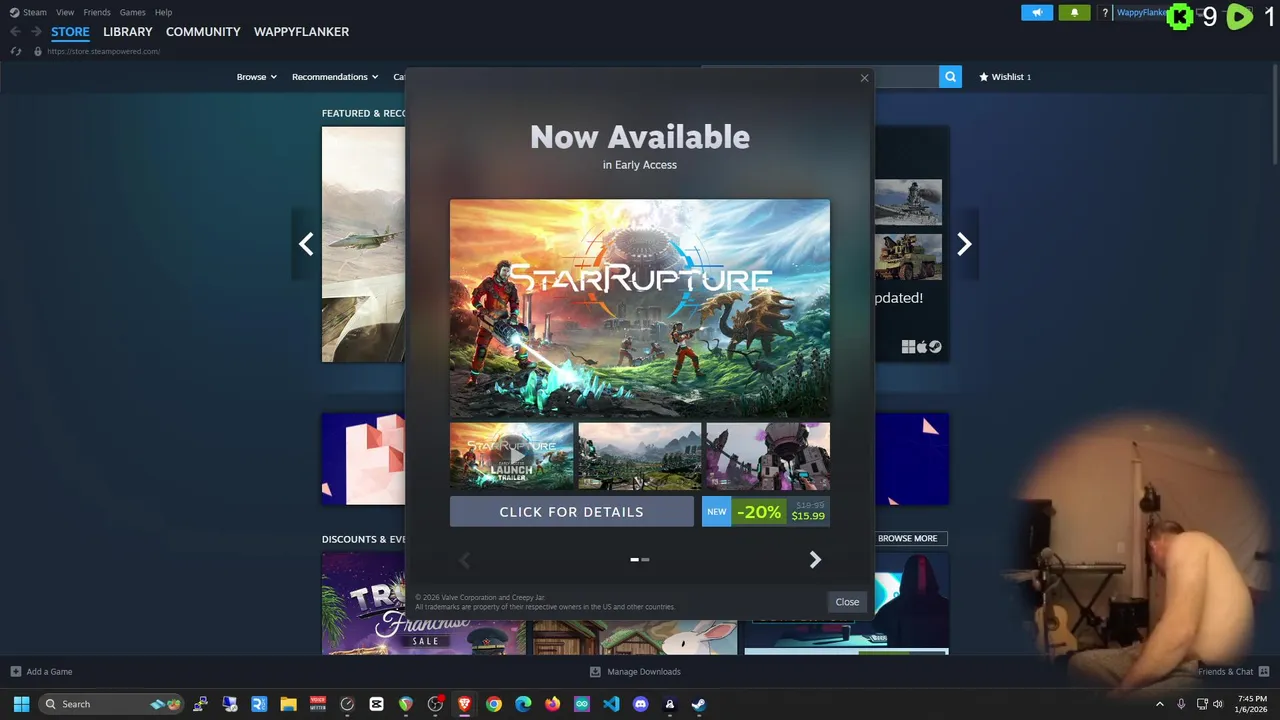Click the Windows Start button
The height and width of the screenshot is (720, 1280).
[21, 704]
